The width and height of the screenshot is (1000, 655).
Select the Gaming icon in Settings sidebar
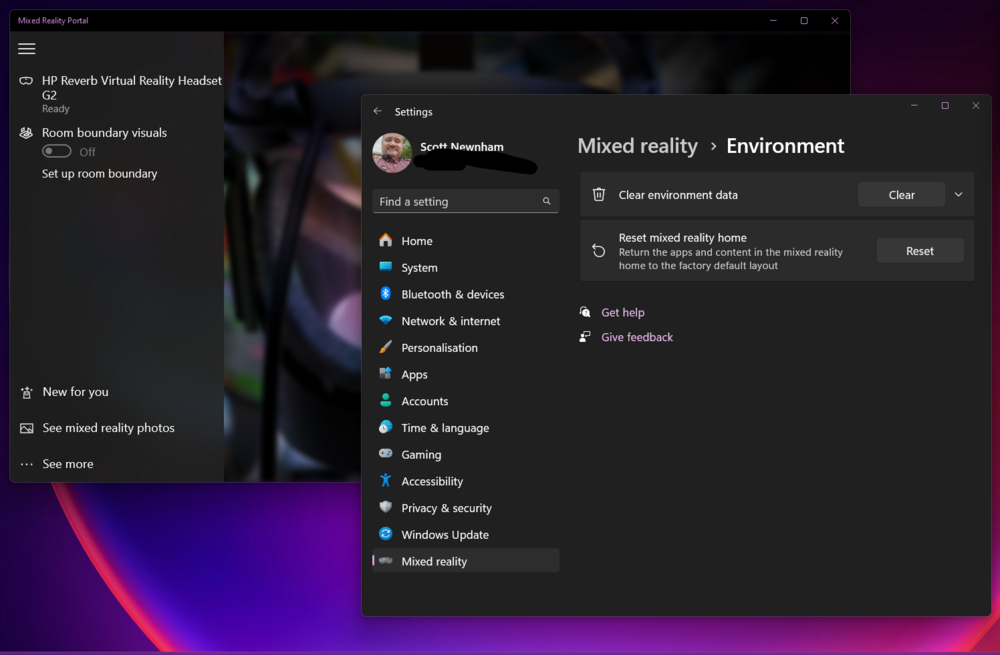coord(386,454)
